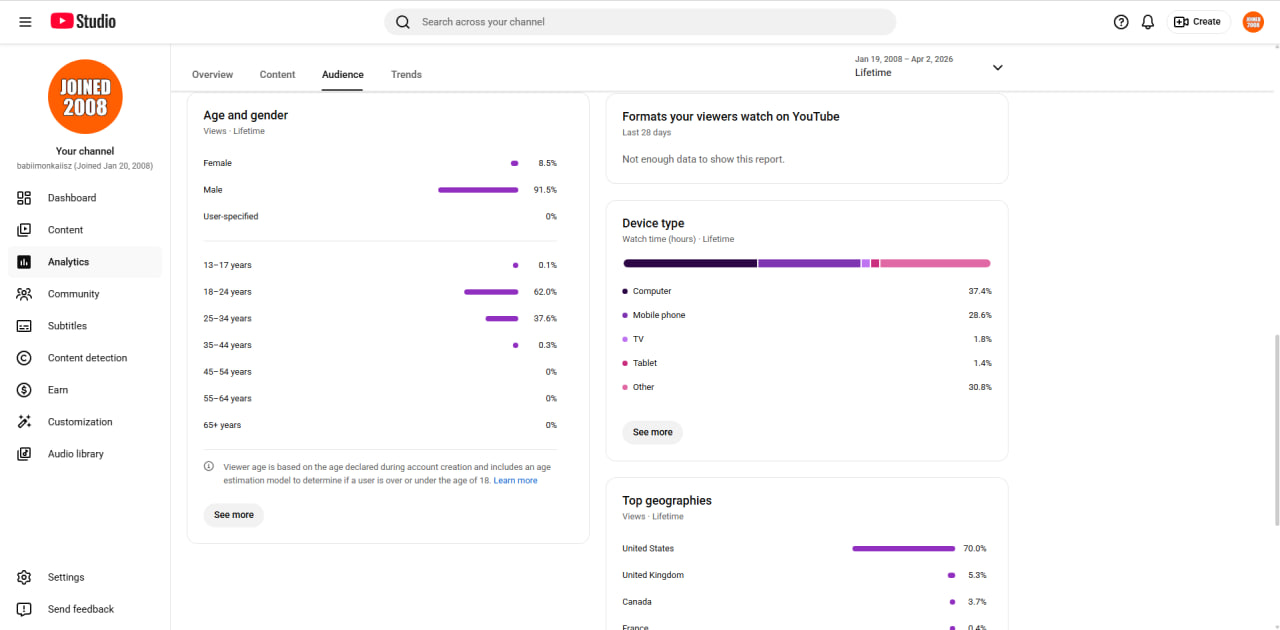
Task: Click See more under Device type
Action: tap(653, 433)
